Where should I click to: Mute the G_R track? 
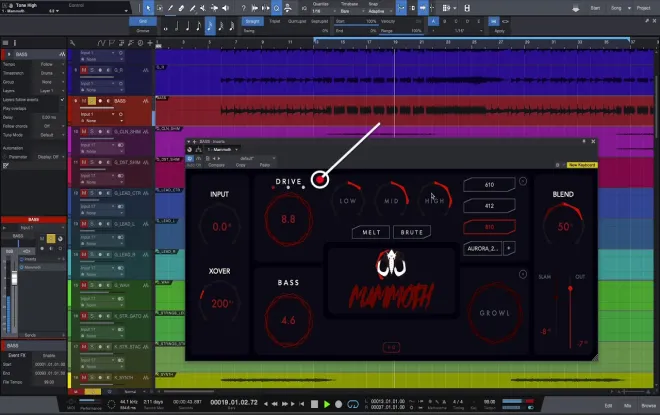tap(84, 70)
